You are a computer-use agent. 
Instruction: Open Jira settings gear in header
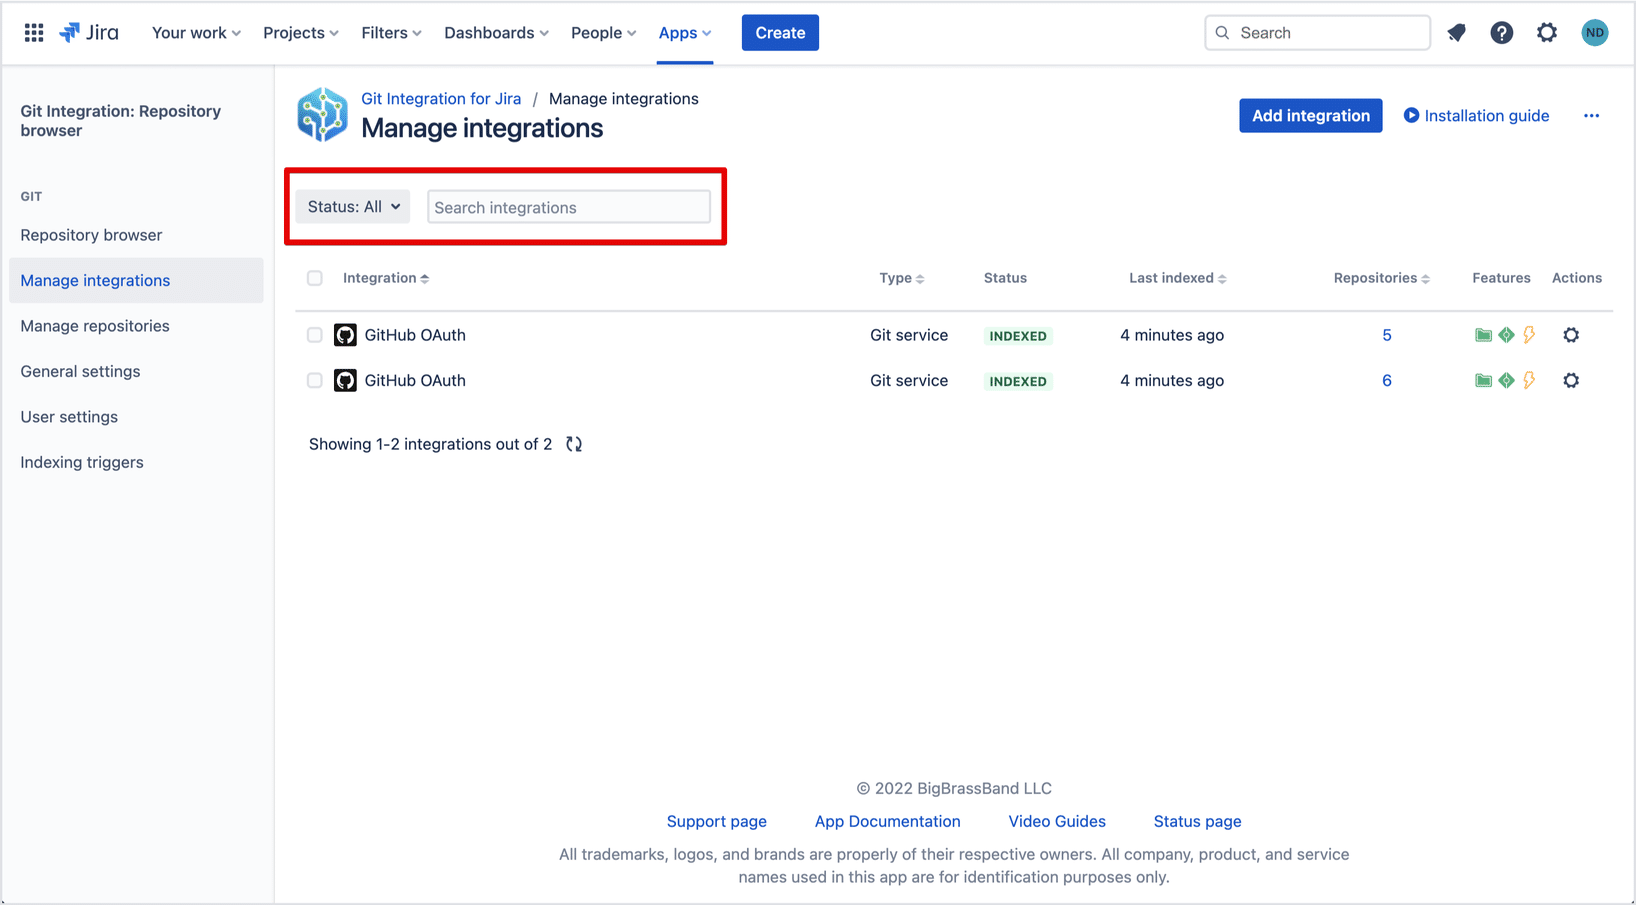tap(1547, 33)
